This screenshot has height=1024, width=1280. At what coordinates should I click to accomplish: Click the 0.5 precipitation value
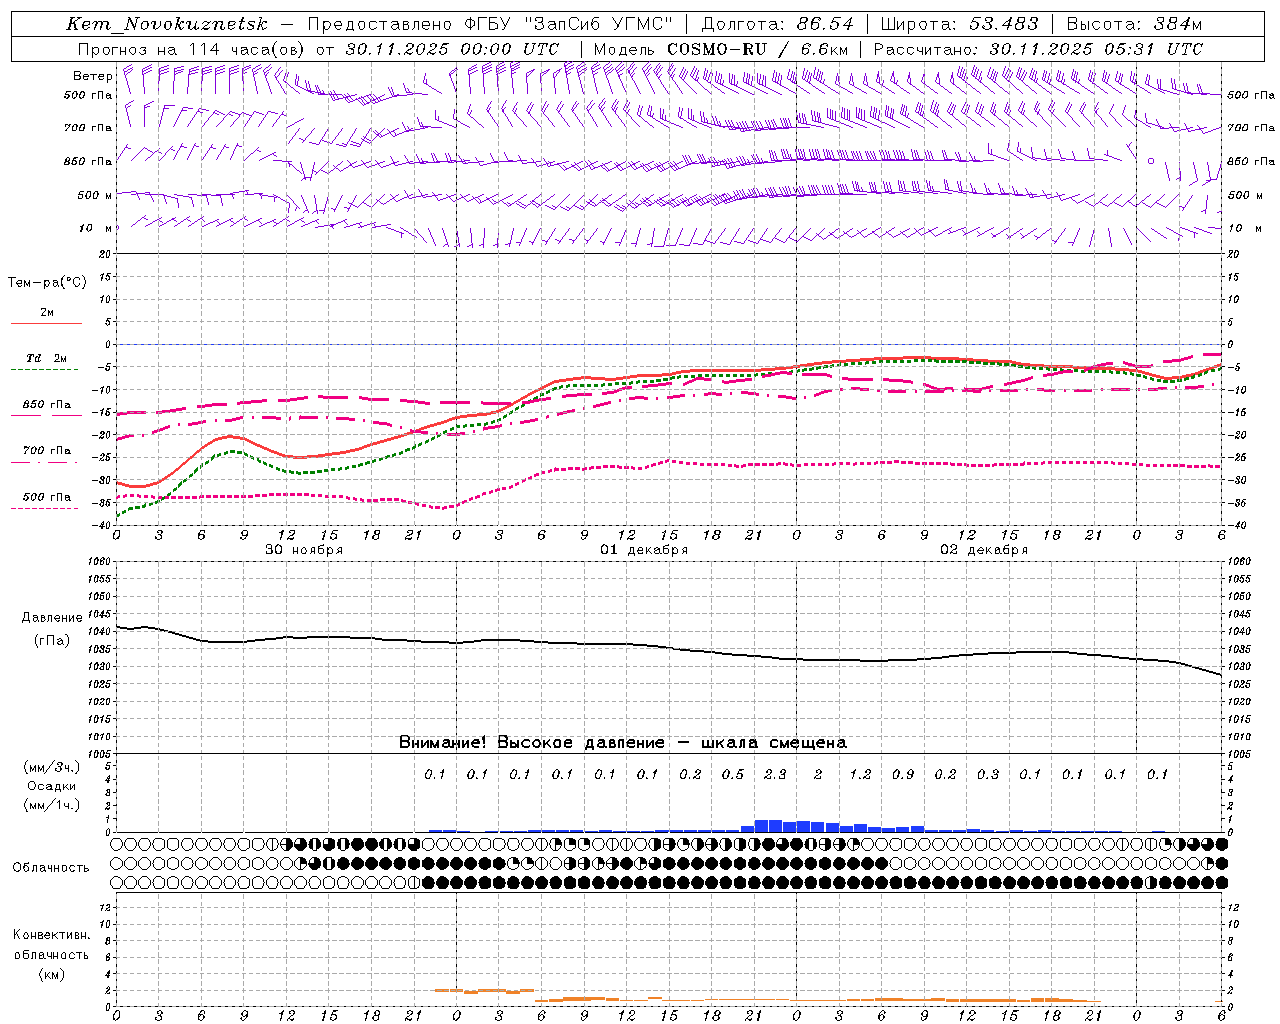pyautogui.click(x=733, y=774)
